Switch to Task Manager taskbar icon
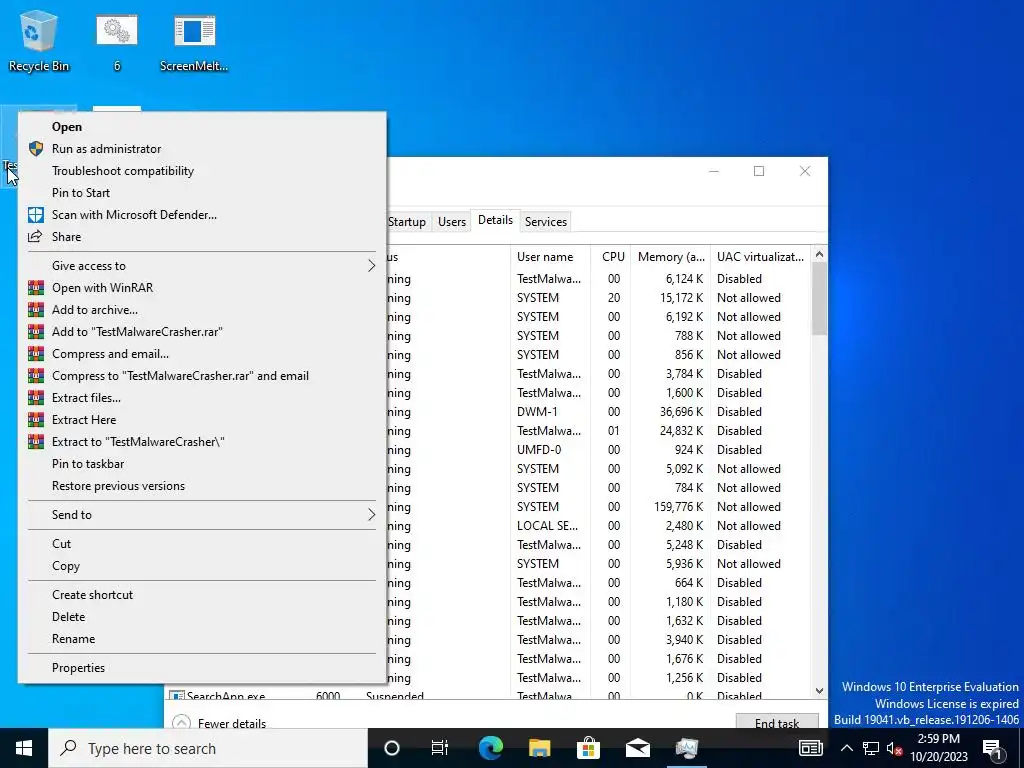The image size is (1024, 768). (x=687, y=748)
